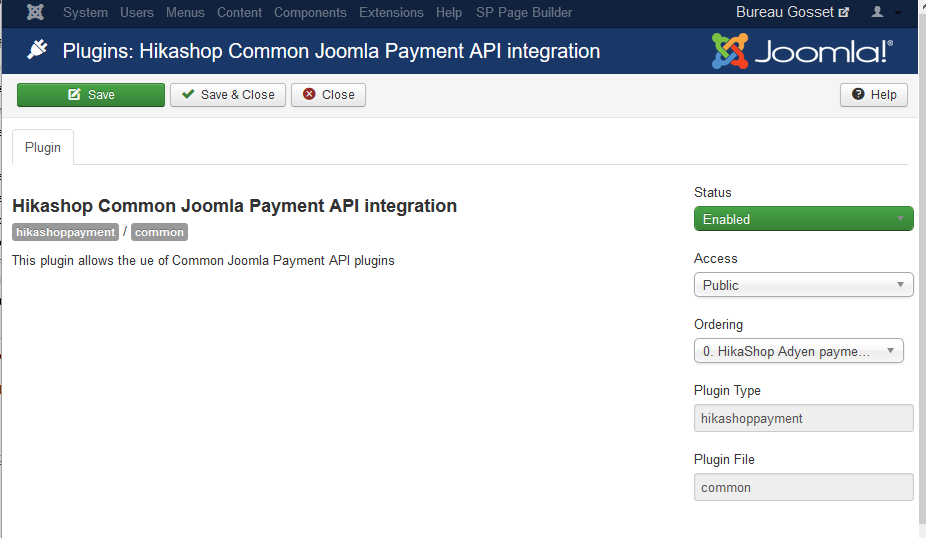The image size is (926, 538).
Task: Open the Status dropdown set to Enabled
Action: coord(804,219)
